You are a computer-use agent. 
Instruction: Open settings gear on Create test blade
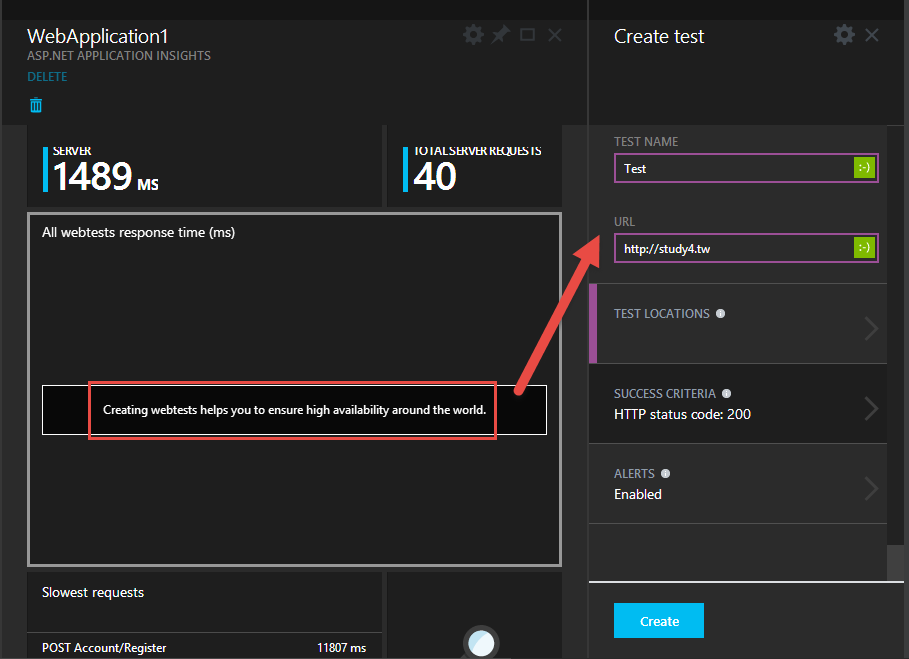click(x=844, y=35)
